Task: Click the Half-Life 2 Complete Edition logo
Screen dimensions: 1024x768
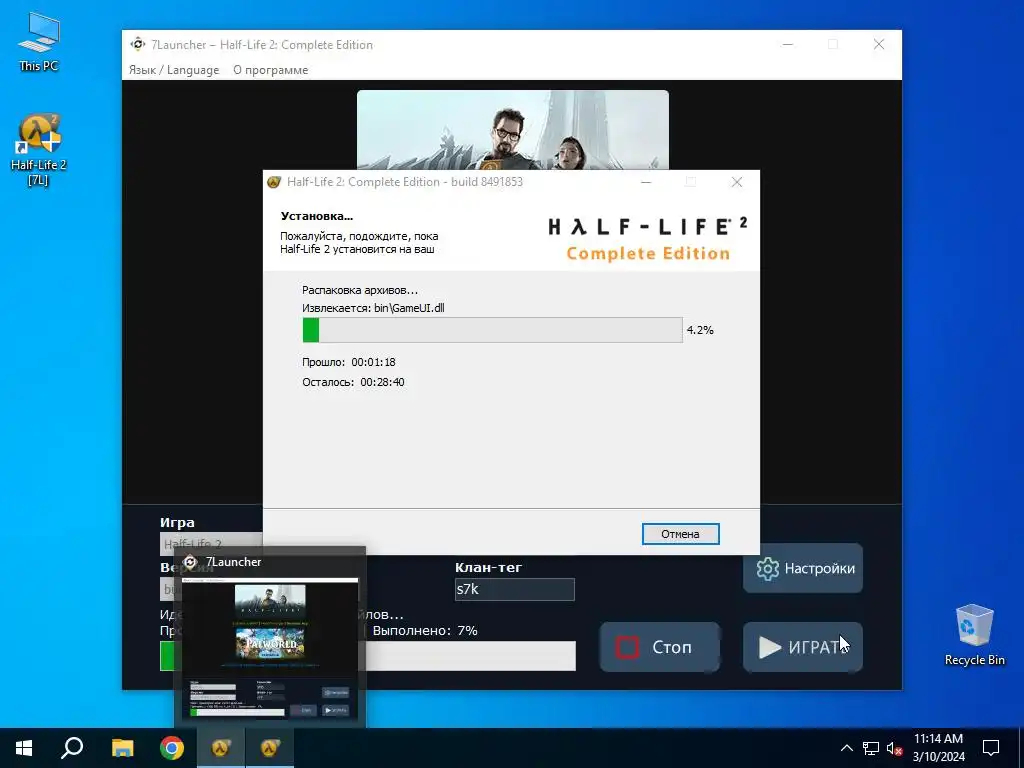Action: (x=648, y=239)
